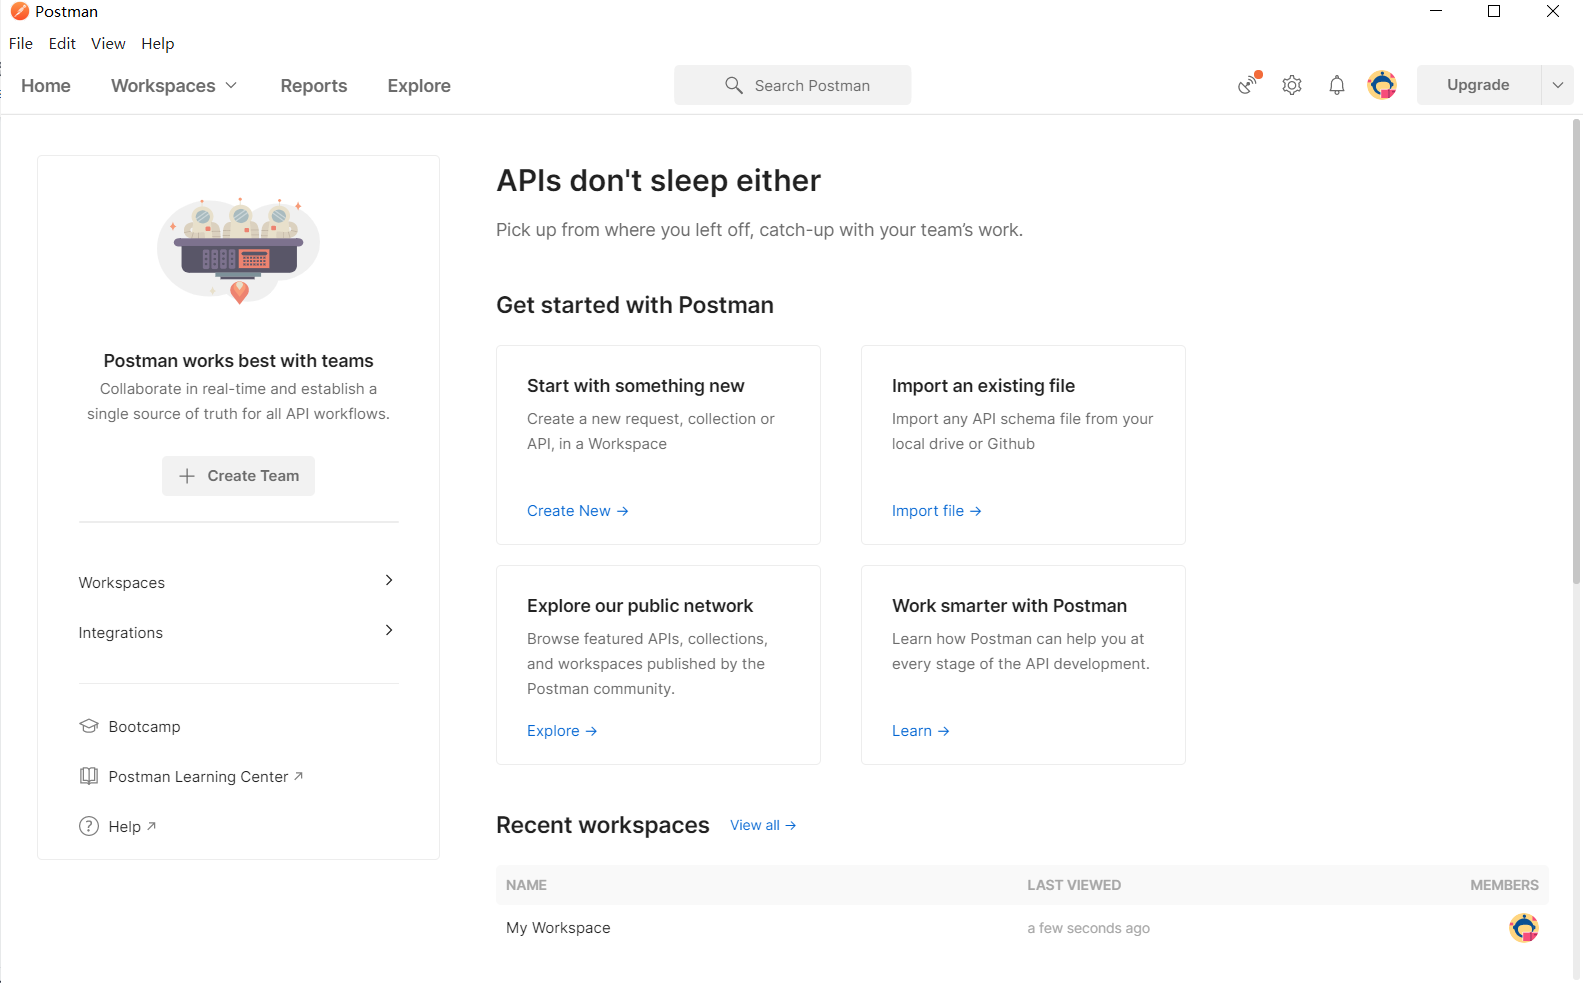
Task: Click Workspaces label in sidebar
Action: (122, 583)
